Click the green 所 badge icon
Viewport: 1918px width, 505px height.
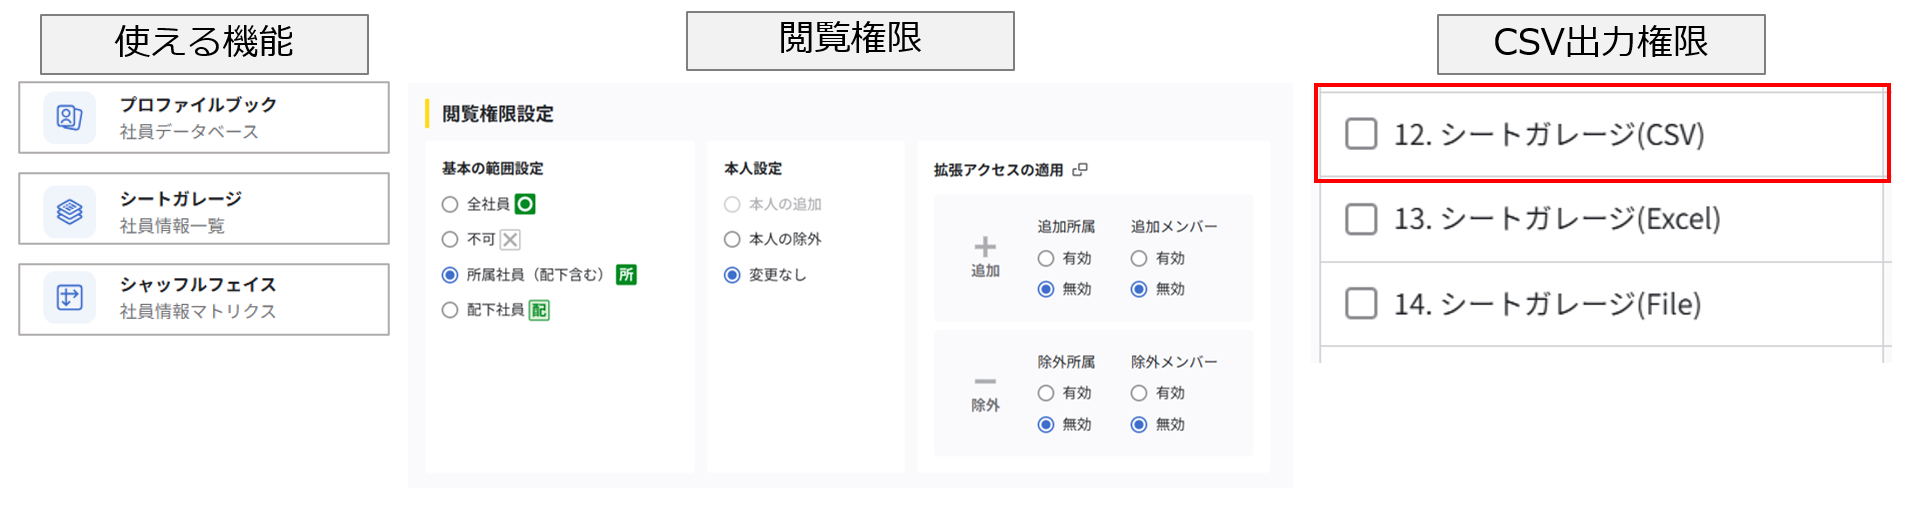coord(626,275)
